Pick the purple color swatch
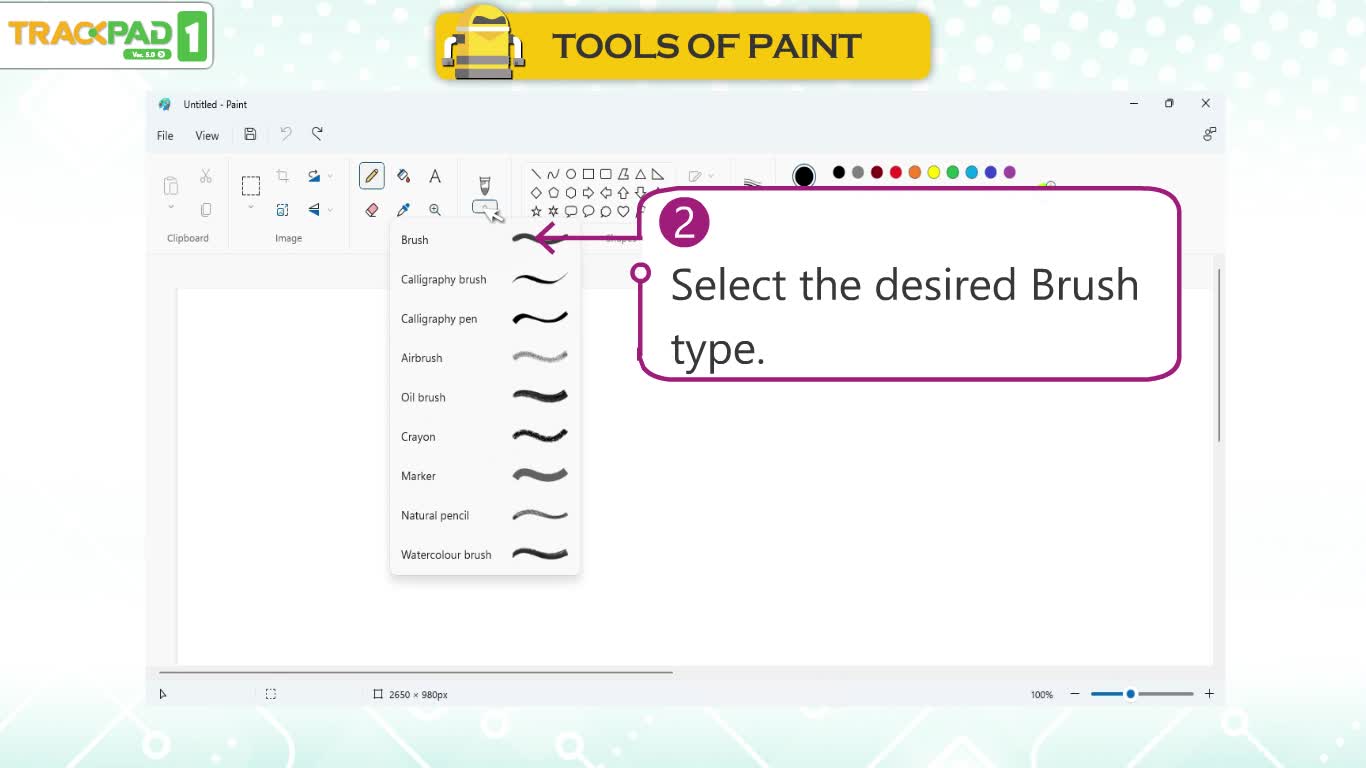The image size is (1366, 768). [x=1010, y=172]
